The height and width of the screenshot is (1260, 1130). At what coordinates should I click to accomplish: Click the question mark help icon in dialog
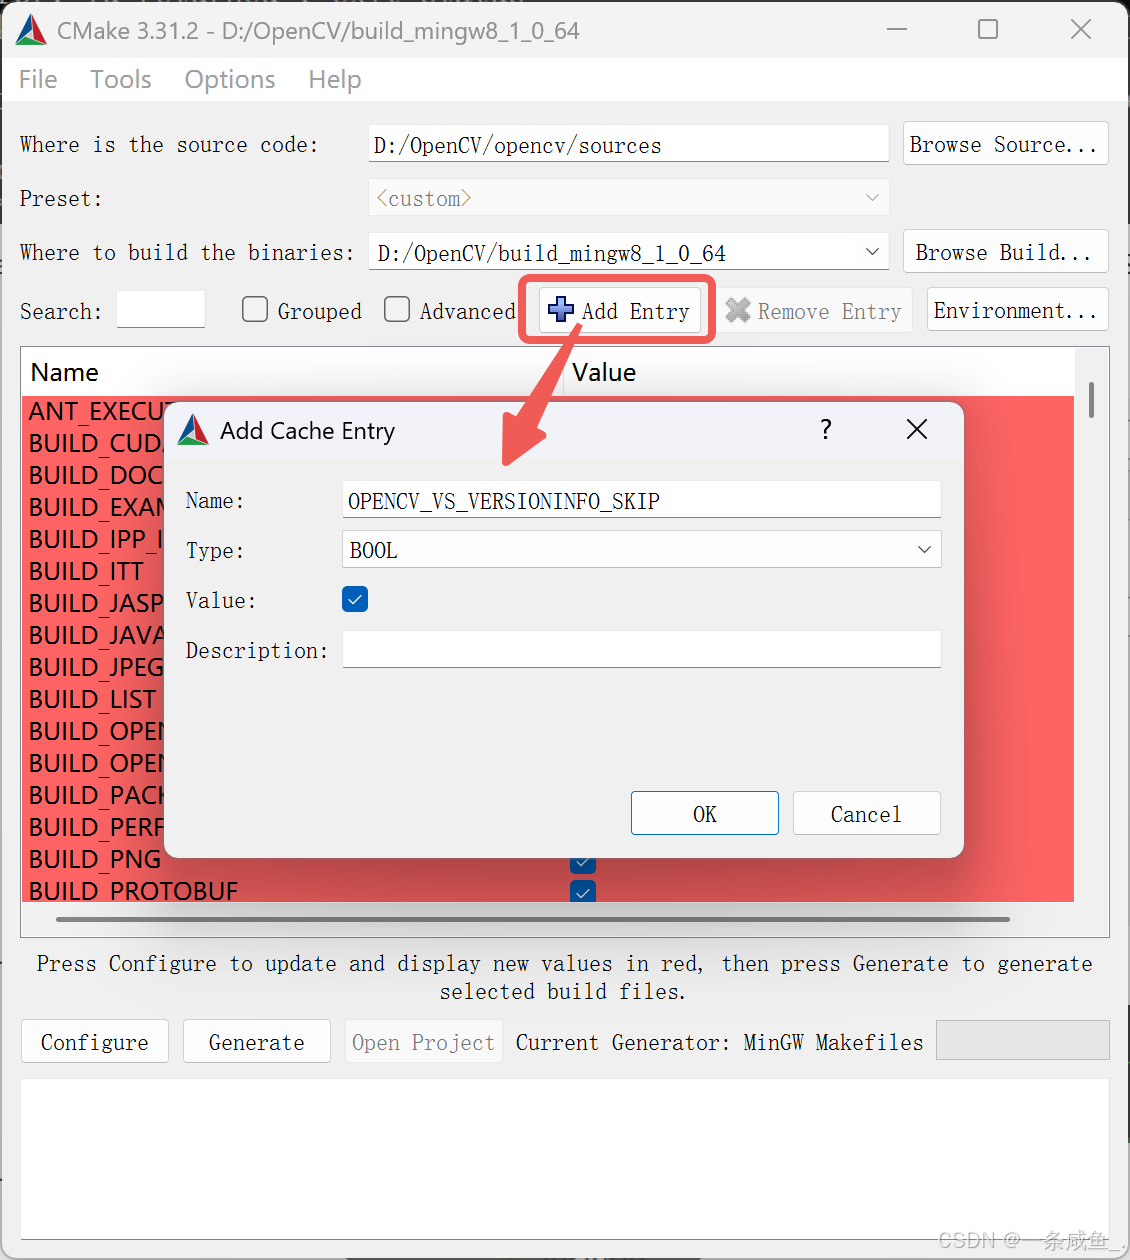[826, 429]
